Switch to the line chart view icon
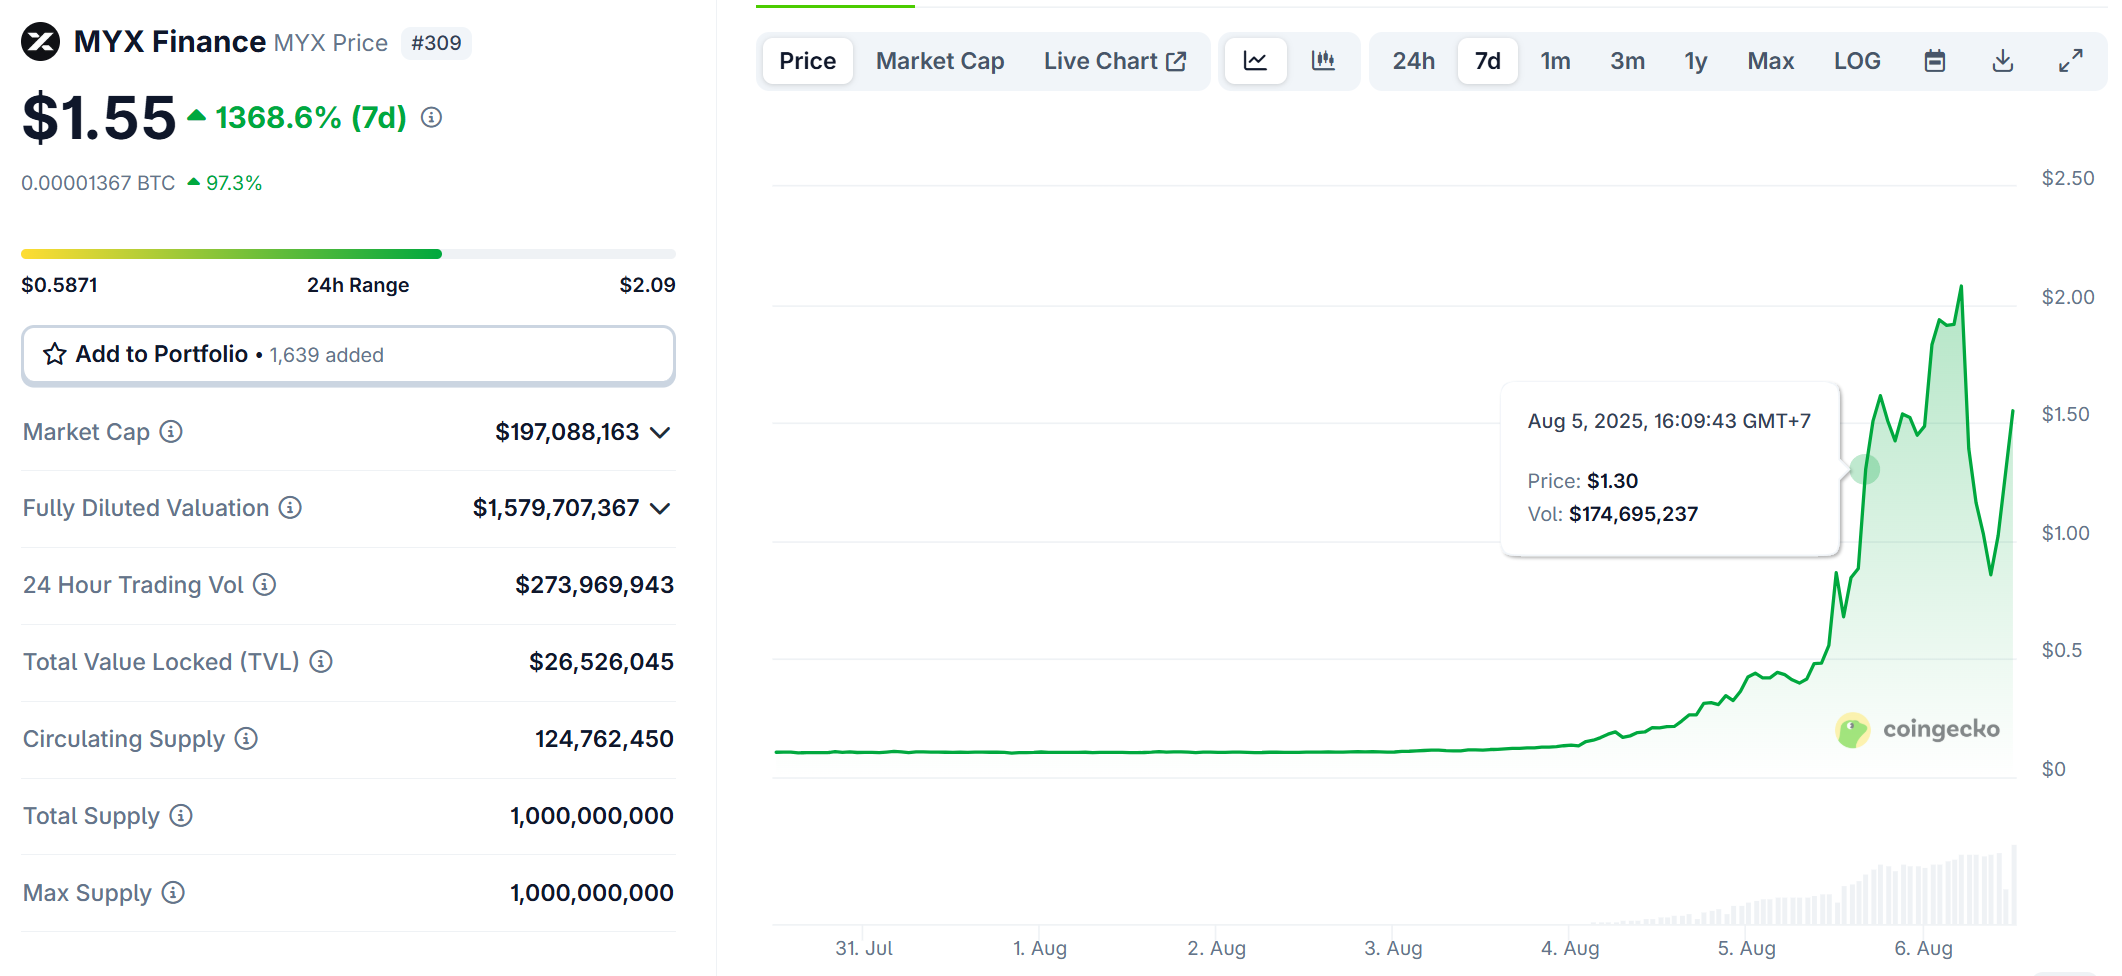2122x976 pixels. 1255,61
